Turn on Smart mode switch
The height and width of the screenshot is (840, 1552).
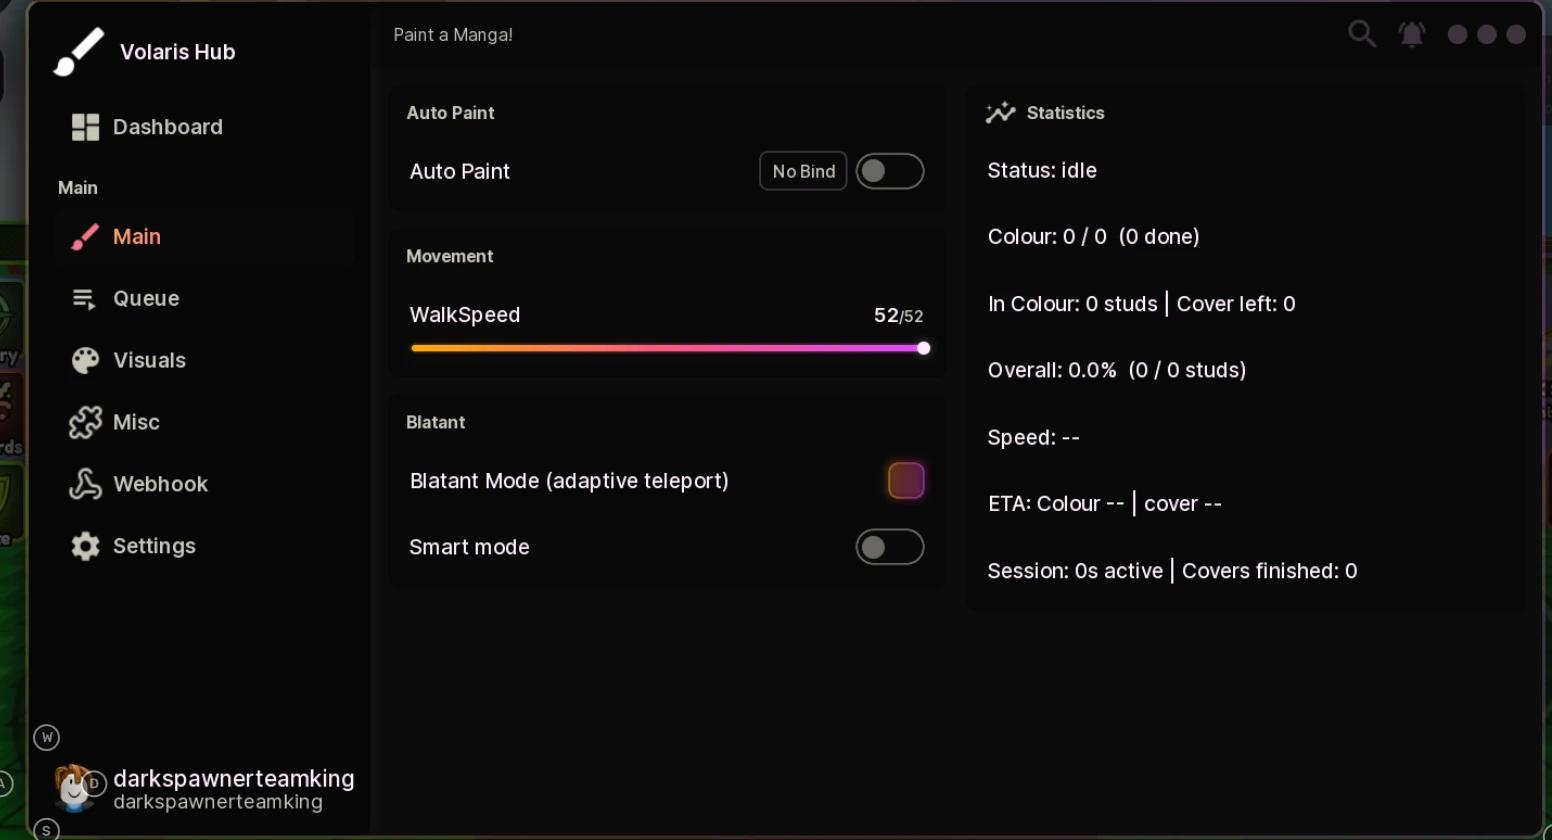click(x=890, y=547)
